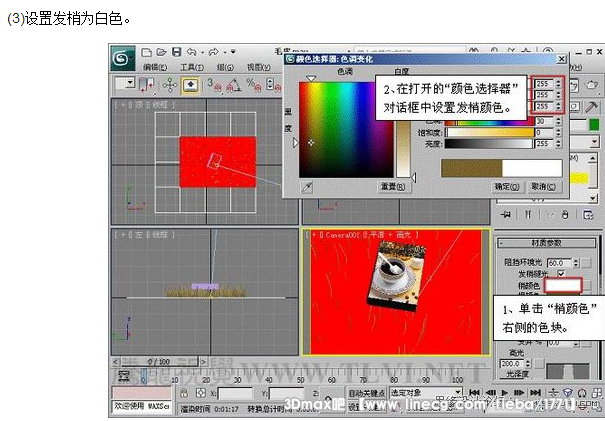Toggle the 发梢褪光 checkbox
Screen dimensions: 605x421
click(x=561, y=273)
